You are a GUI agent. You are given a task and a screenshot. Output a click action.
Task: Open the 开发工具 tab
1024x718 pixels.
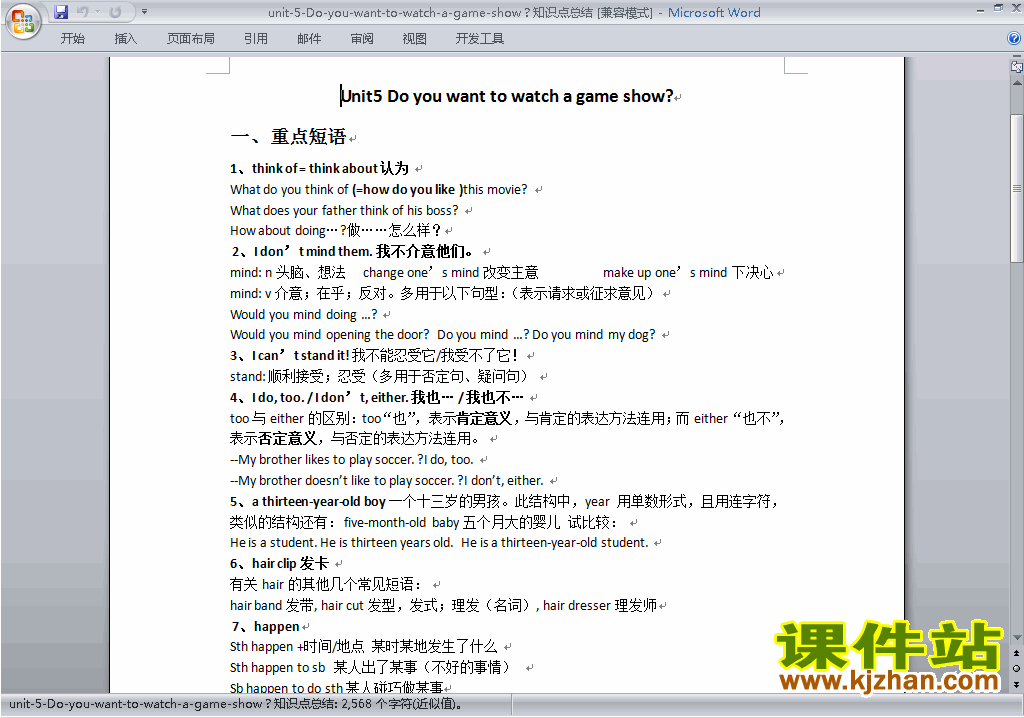tap(480, 39)
